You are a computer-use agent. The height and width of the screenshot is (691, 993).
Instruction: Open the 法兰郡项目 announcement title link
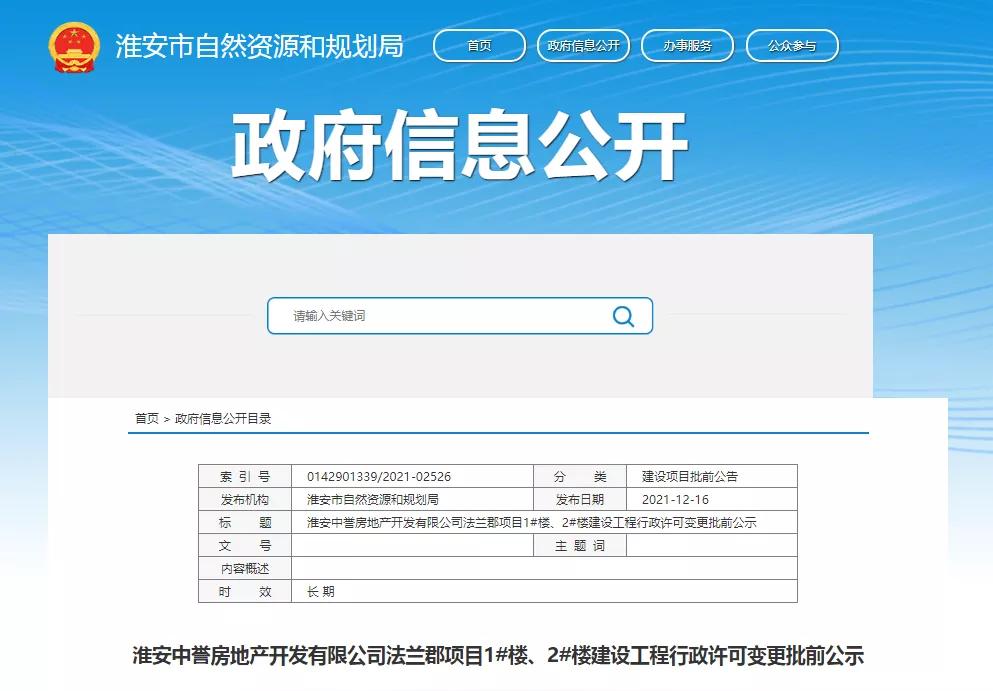click(x=496, y=653)
